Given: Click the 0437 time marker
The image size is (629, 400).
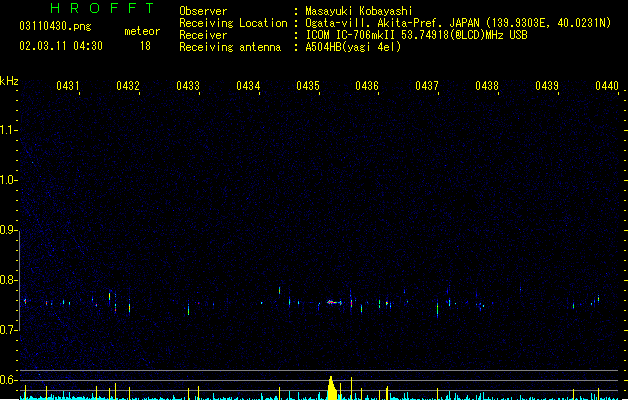Looking at the screenshot, I should coord(427,86).
